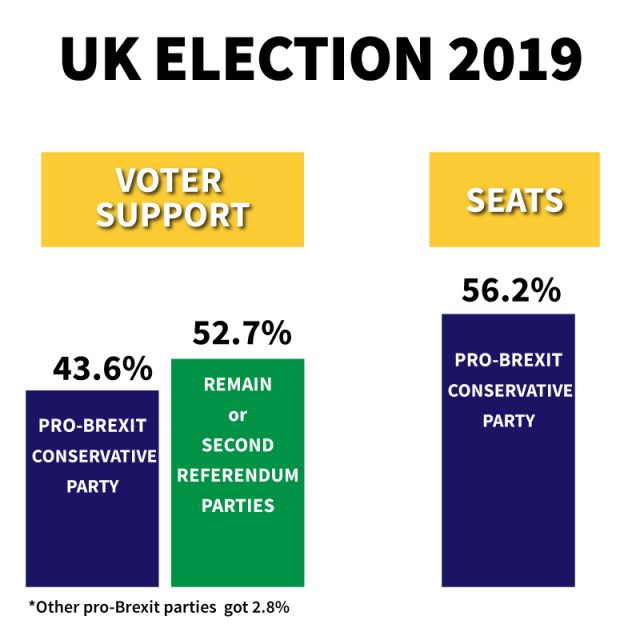Click the footnote about other pro-Brexit parties

159,607
